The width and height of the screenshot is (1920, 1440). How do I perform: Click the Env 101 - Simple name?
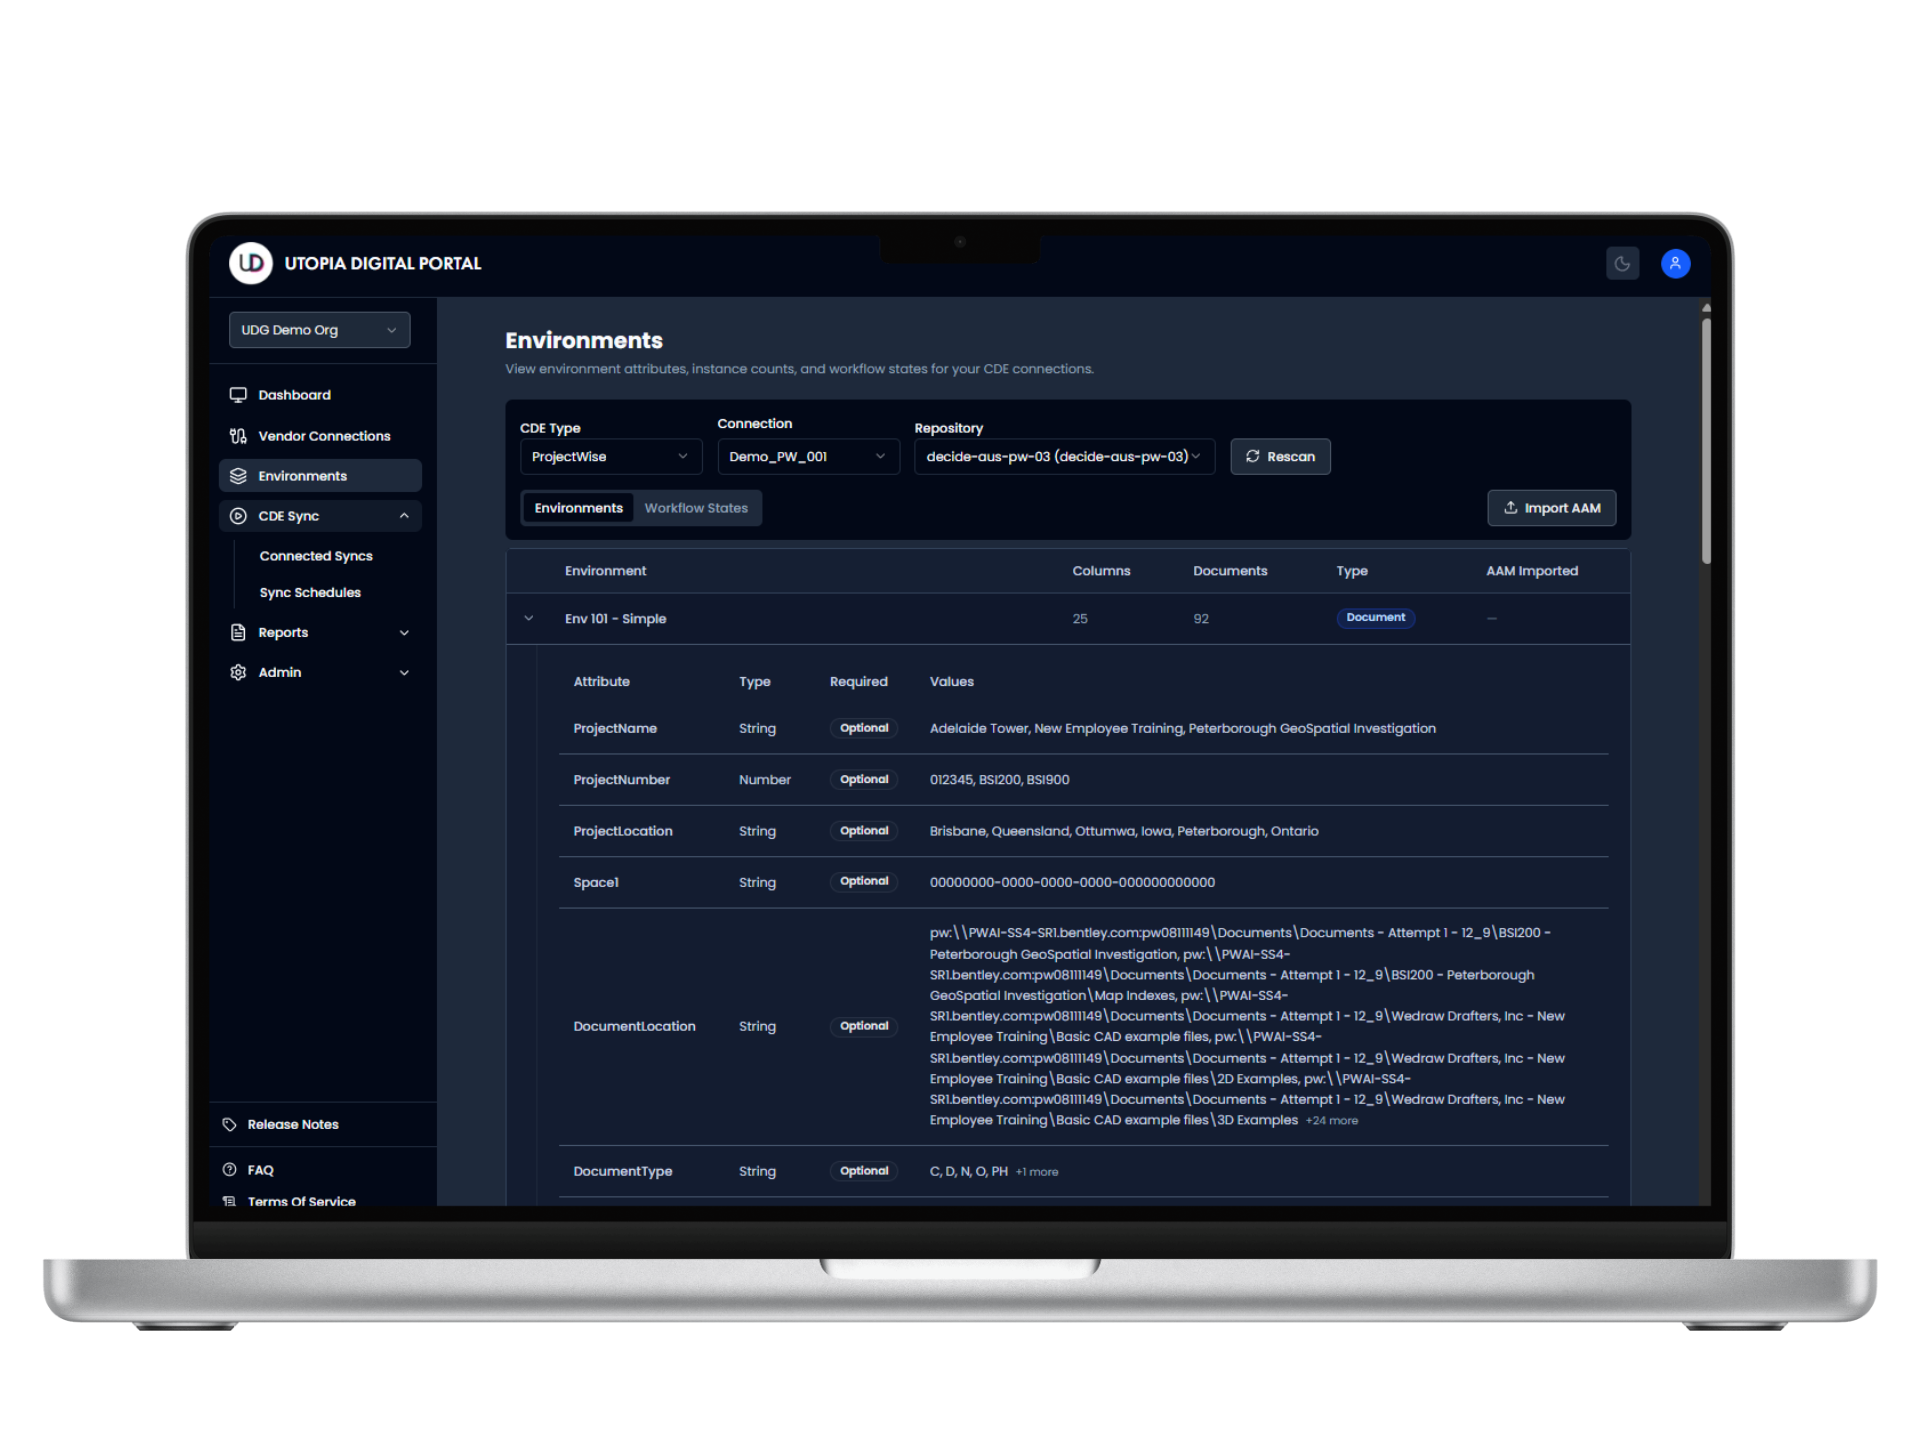(x=615, y=618)
